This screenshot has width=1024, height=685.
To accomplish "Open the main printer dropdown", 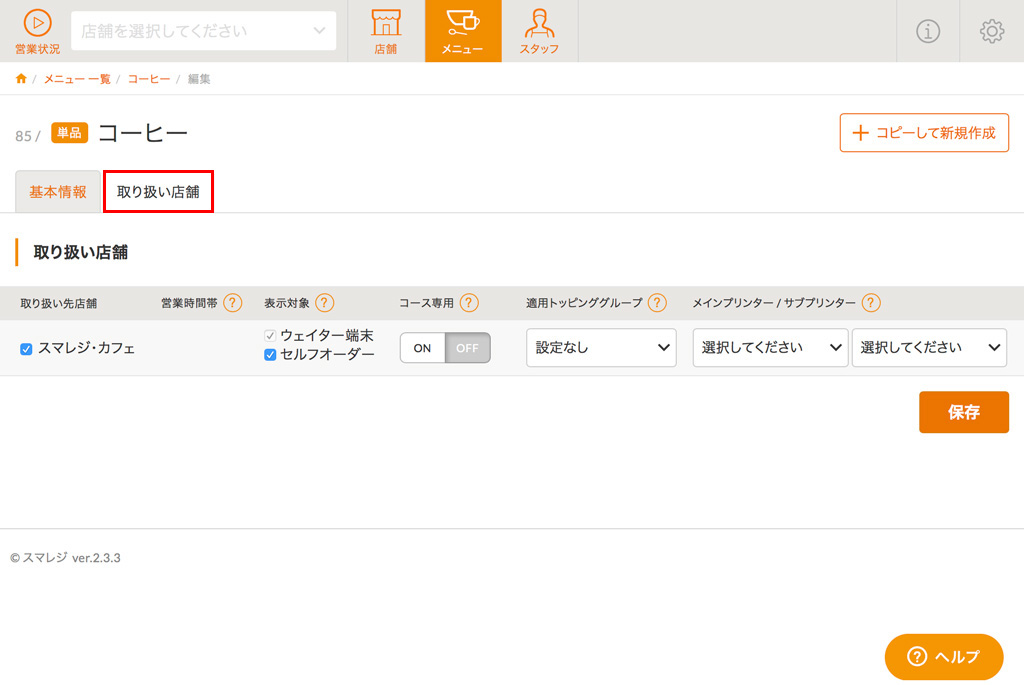I will pyautogui.click(x=770, y=348).
